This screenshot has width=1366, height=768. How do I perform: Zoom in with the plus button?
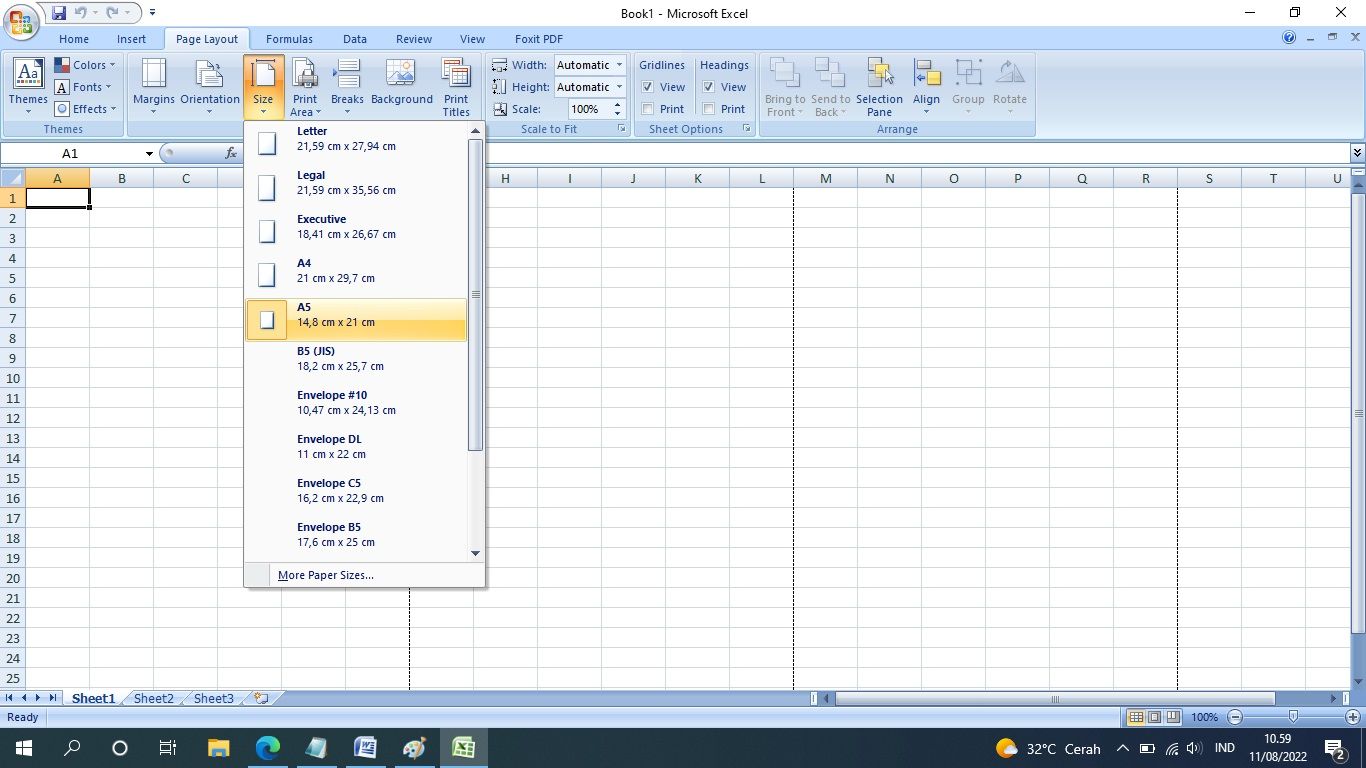[1353, 717]
